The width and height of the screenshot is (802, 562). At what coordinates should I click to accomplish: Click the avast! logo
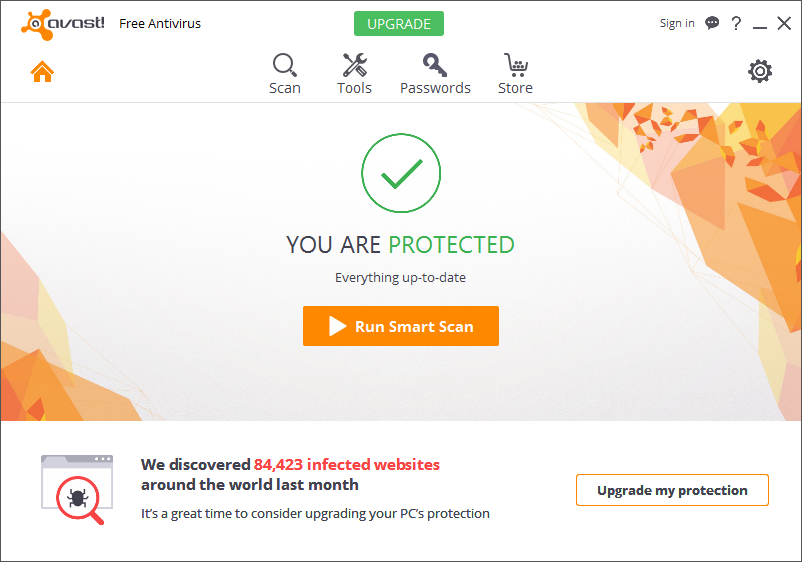(x=62, y=23)
